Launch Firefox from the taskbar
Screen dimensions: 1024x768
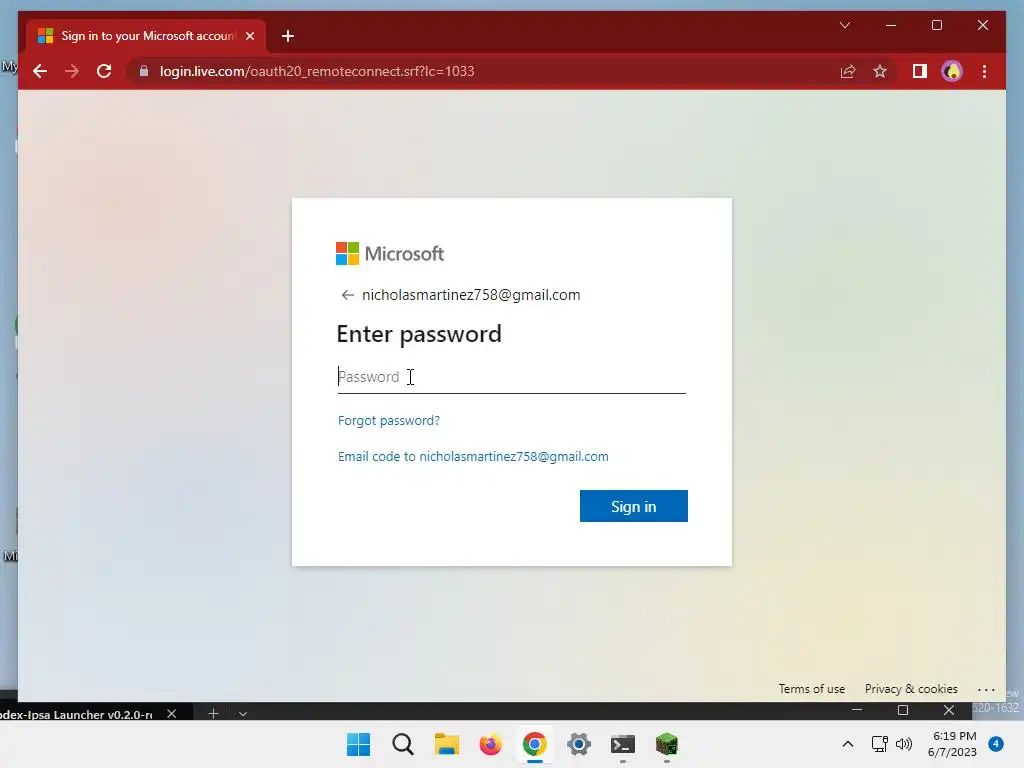pos(490,744)
